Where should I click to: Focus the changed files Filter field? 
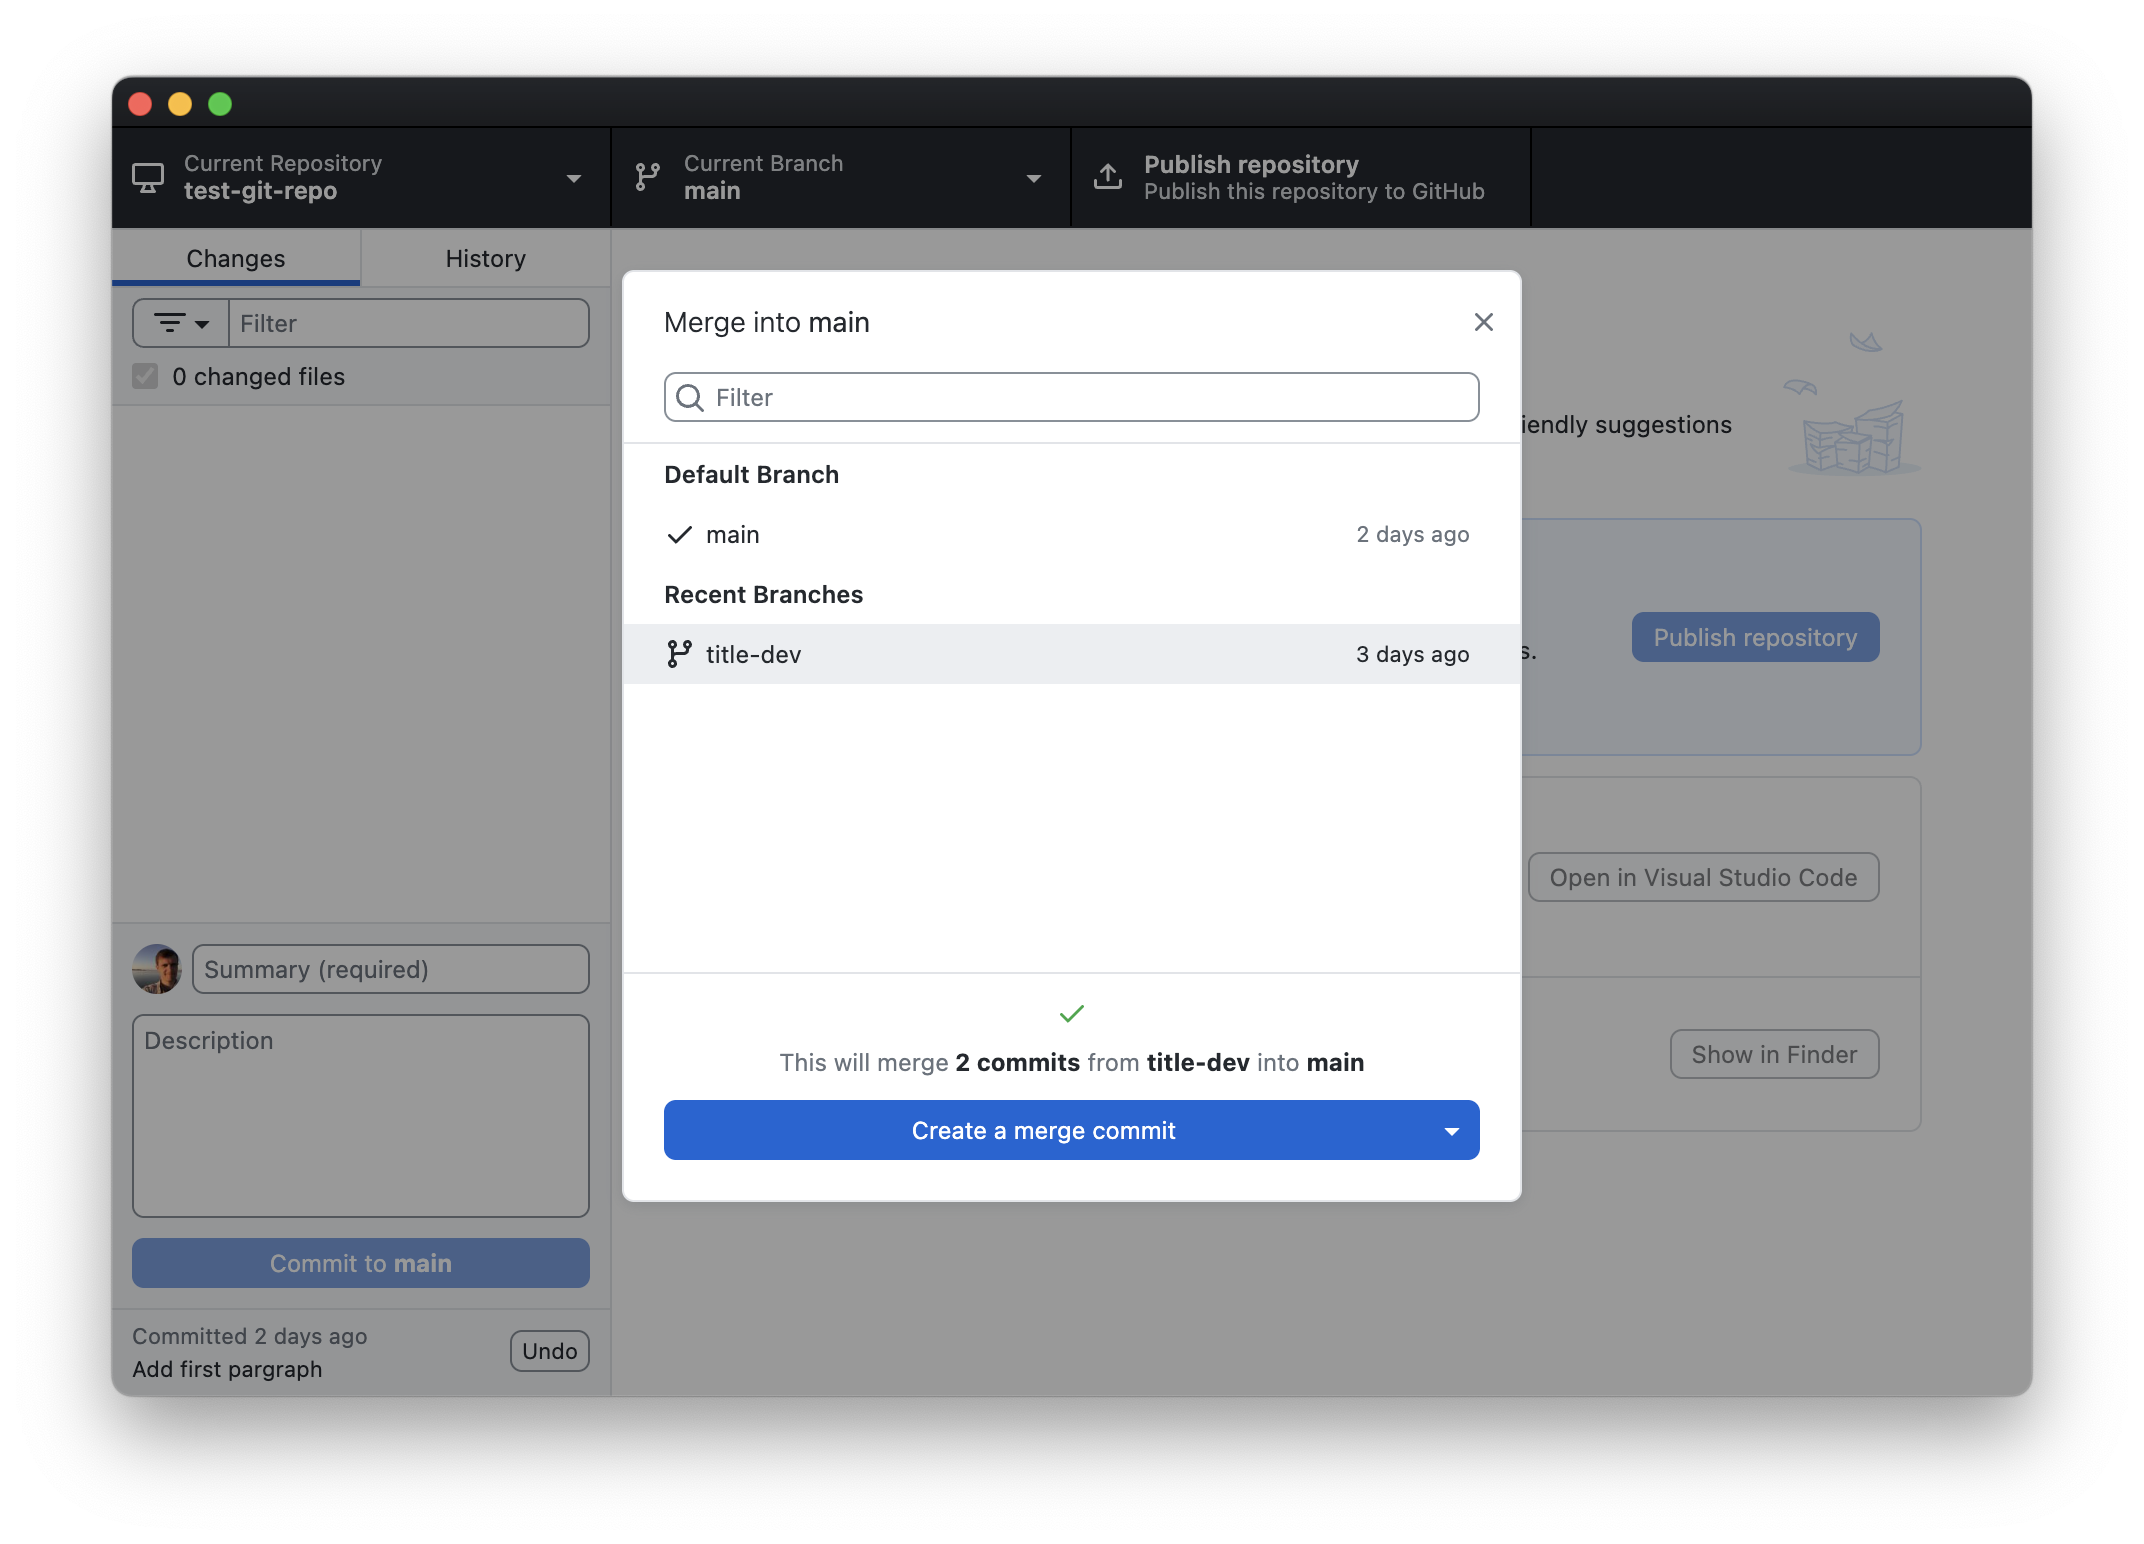click(409, 323)
